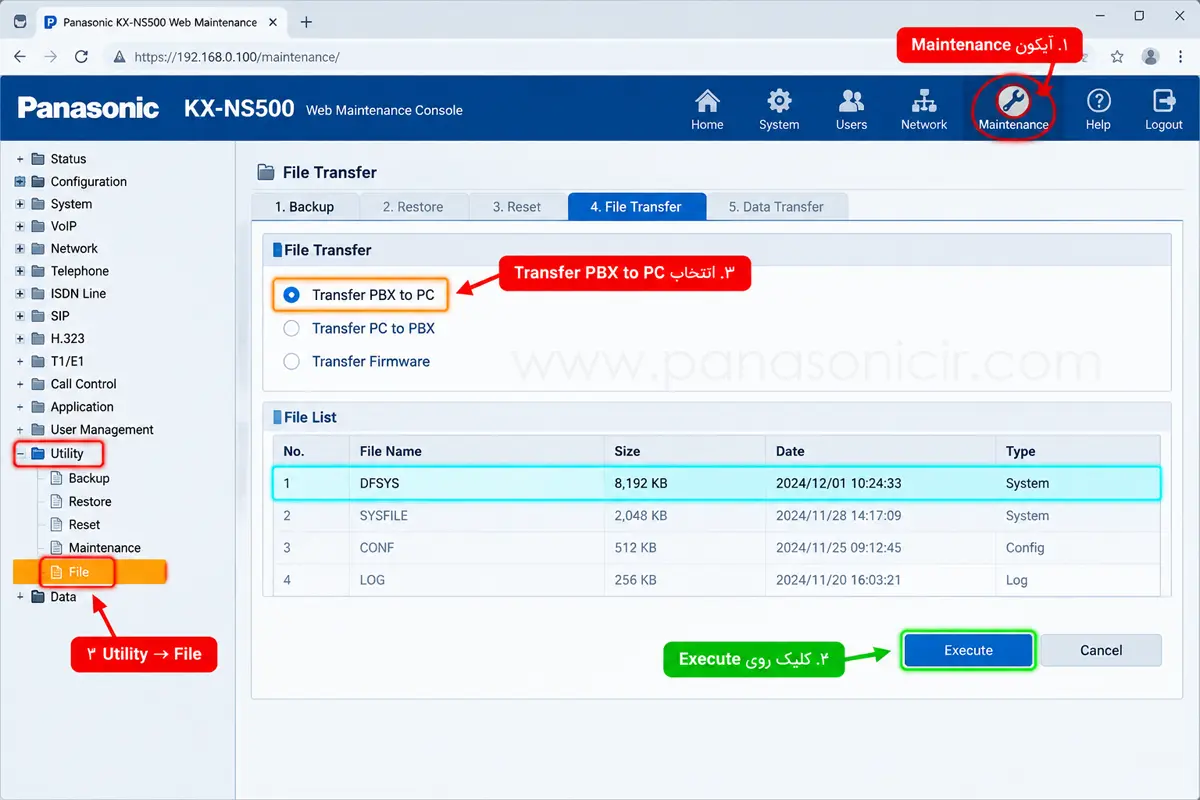The image size is (1200, 800).
Task: Click the Date column header
Action: (790, 451)
